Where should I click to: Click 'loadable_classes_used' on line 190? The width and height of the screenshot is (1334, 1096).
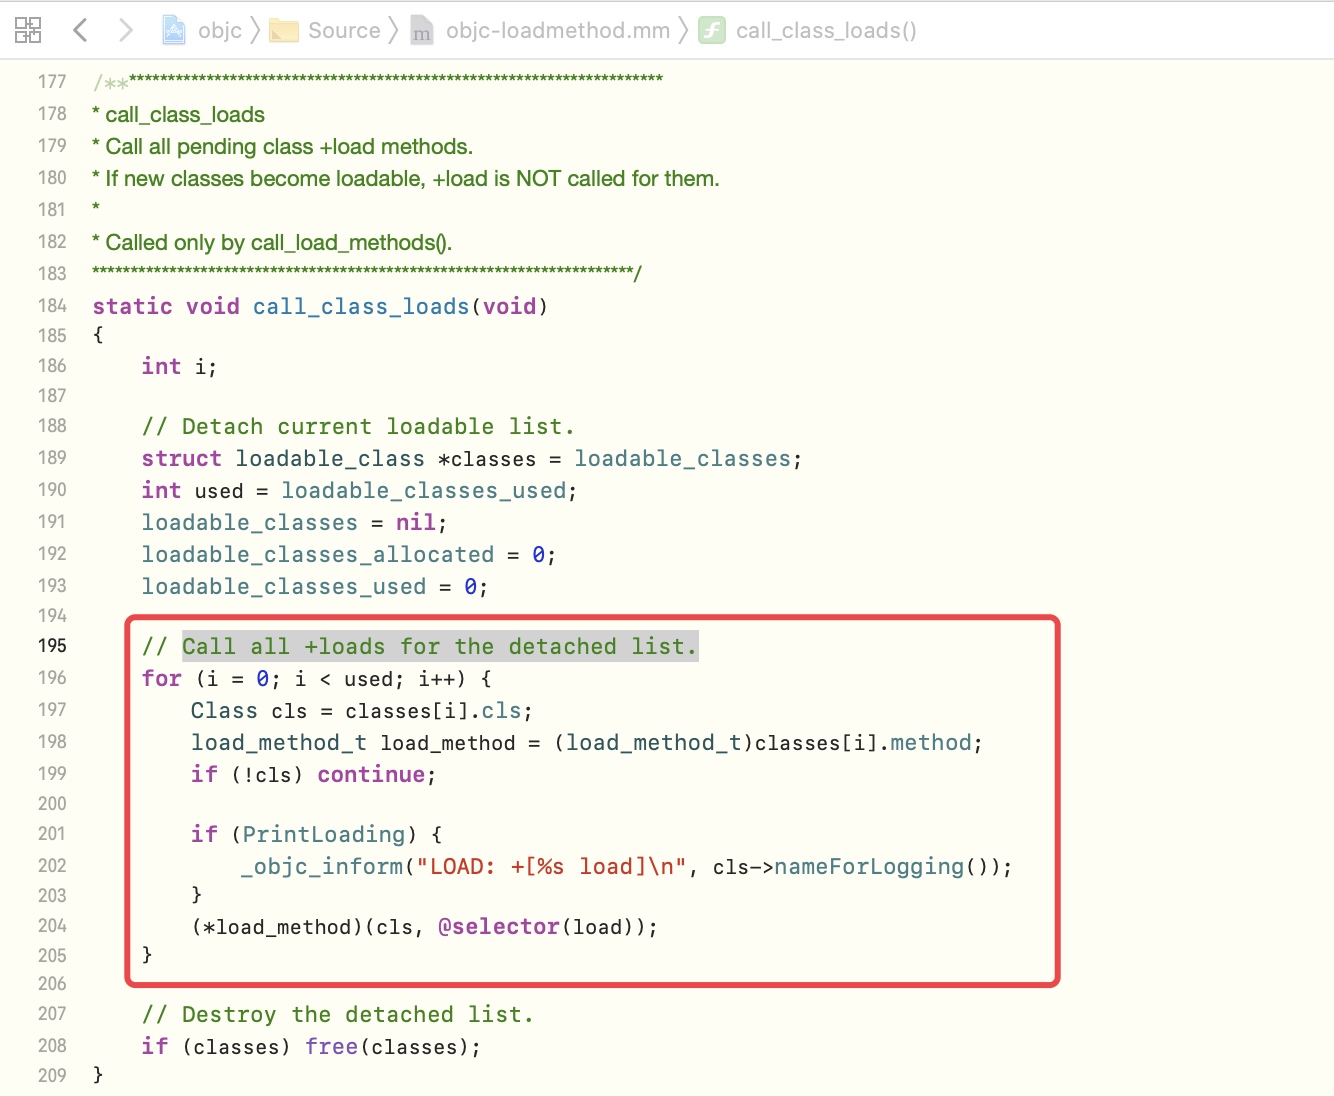(x=424, y=490)
